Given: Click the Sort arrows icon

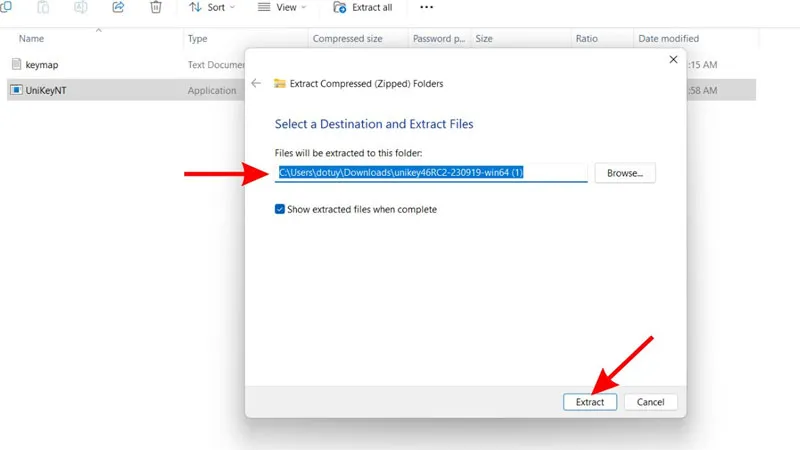Looking at the screenshot, I should point(195,7).
